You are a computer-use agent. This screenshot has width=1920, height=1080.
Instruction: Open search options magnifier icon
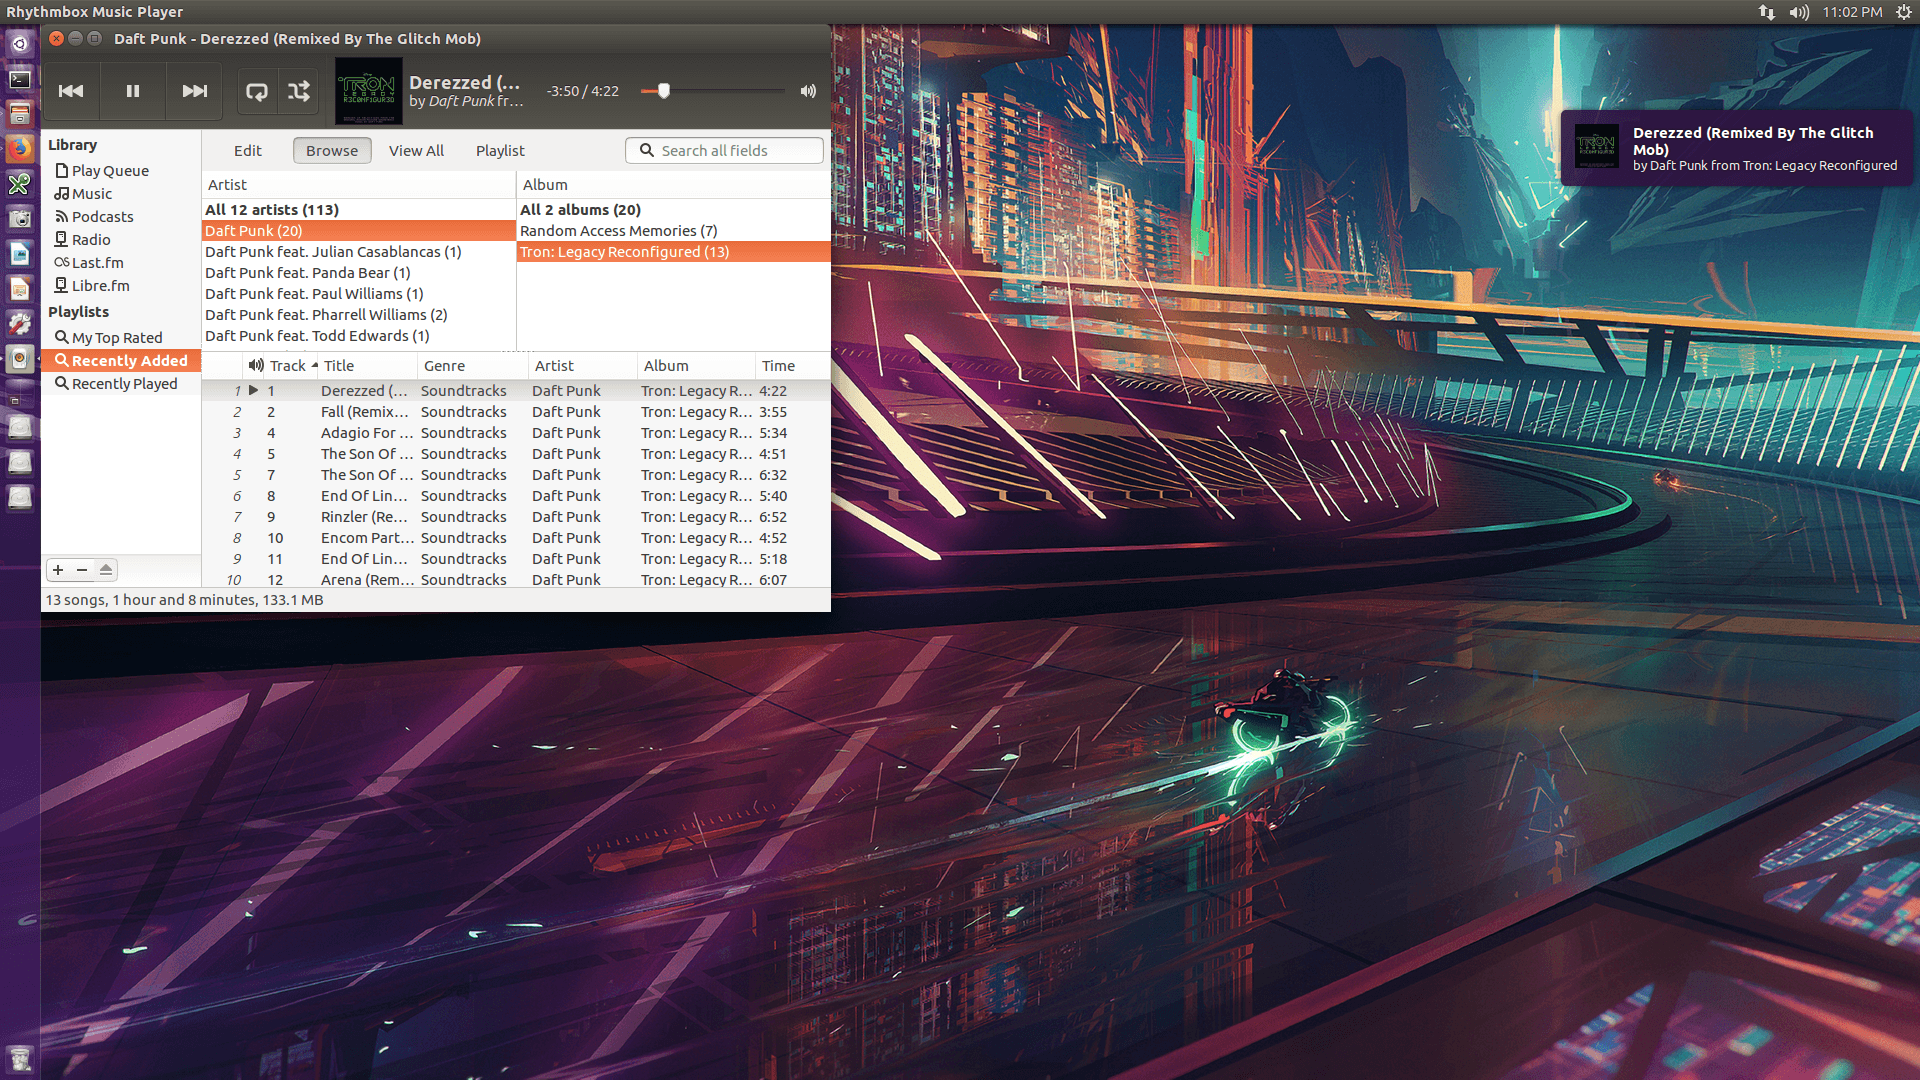[647, 150]
